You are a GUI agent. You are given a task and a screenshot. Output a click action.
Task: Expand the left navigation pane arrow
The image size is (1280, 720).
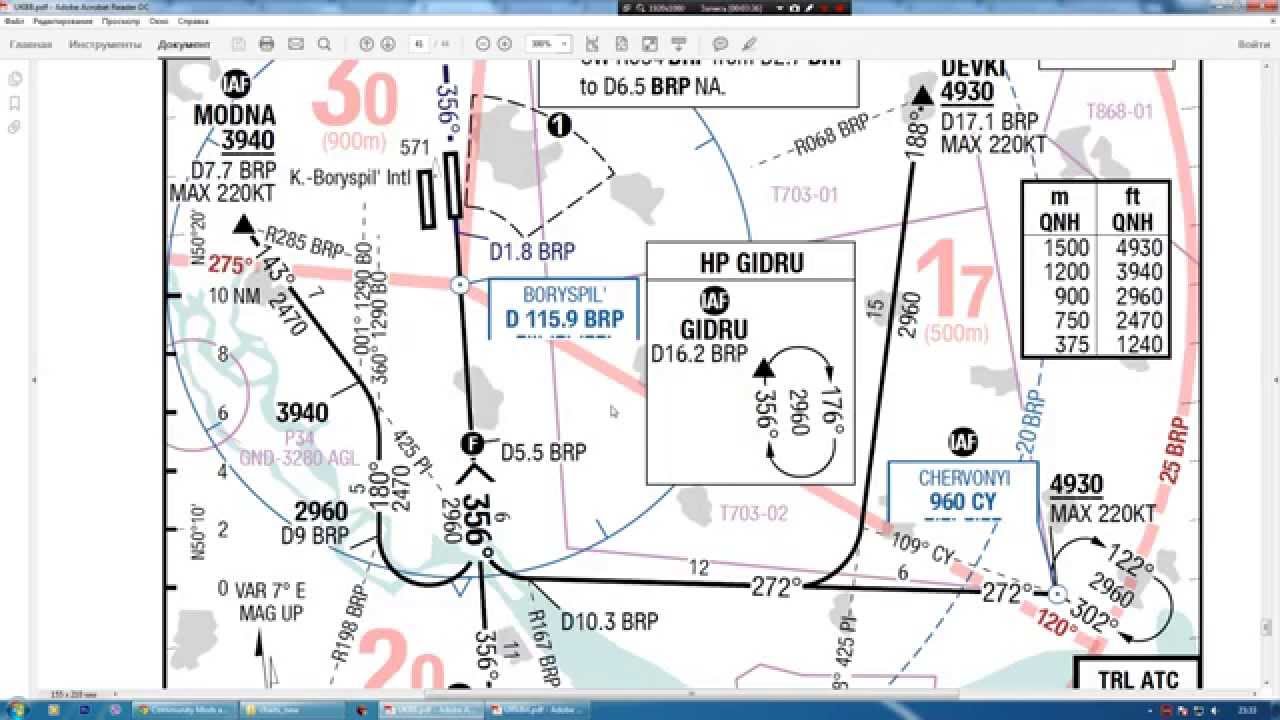[x=33, y=381]
